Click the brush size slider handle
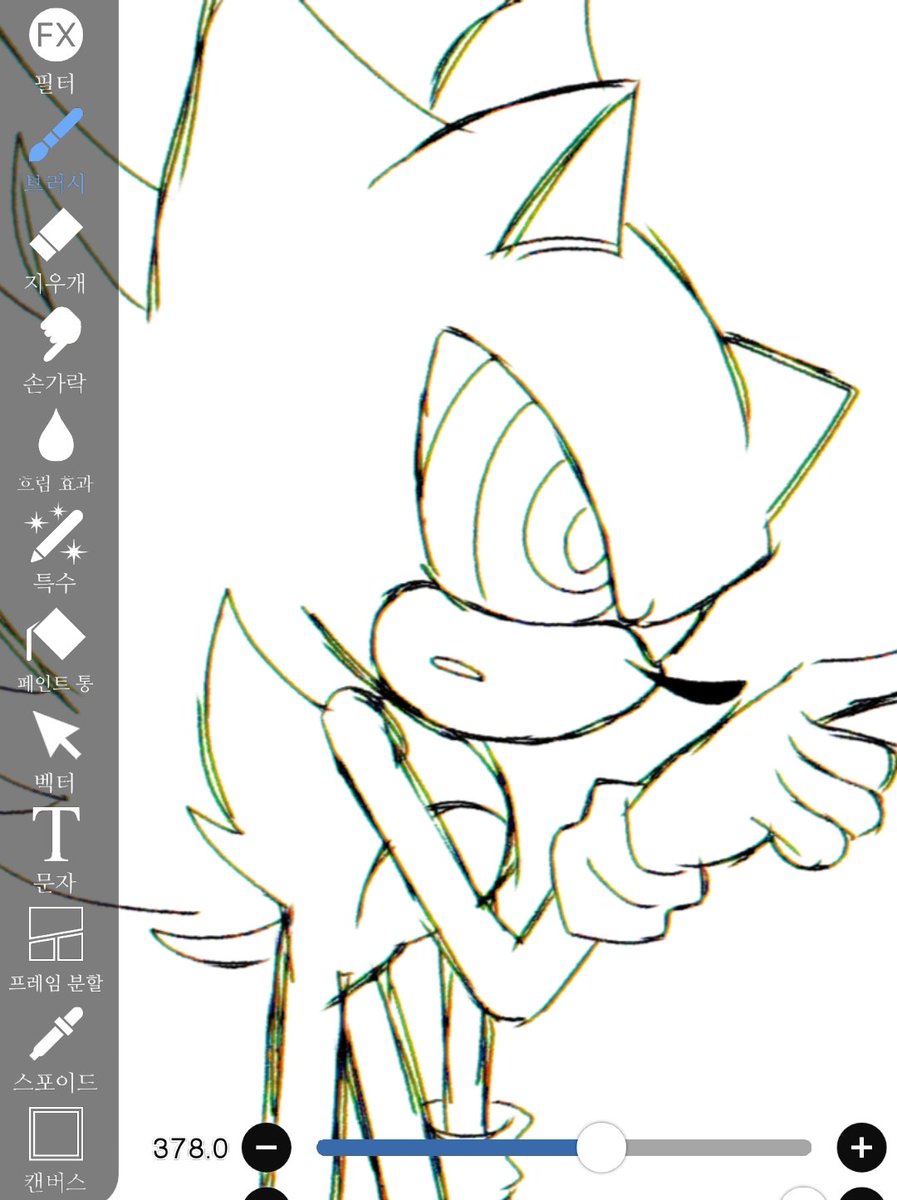The width and height of the screenshot is (897, 1200). click(601, 1147)
